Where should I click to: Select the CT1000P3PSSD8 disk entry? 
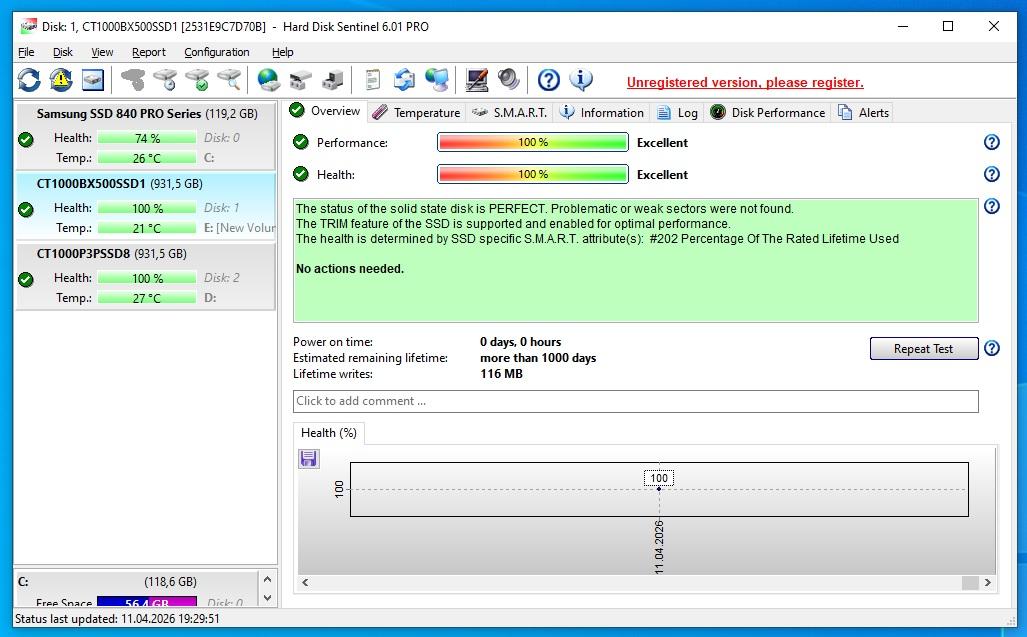(x=145, y=276)
